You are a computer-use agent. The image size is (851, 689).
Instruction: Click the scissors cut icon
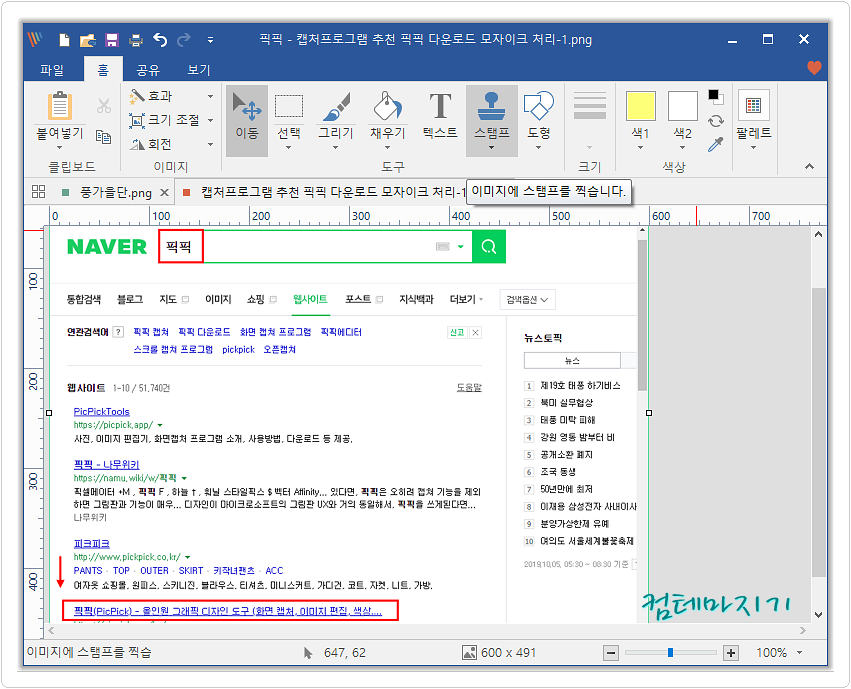pyautogui.click(x=104, y=105)
